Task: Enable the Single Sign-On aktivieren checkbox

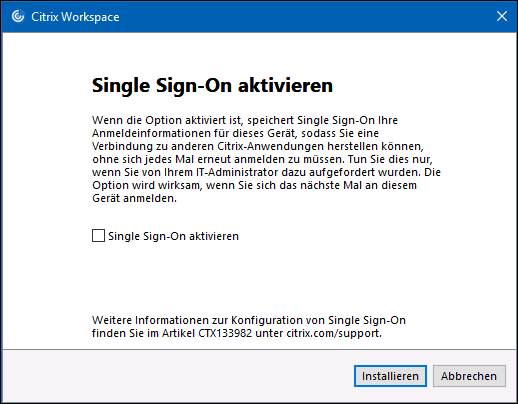Action: pos(98,236)
